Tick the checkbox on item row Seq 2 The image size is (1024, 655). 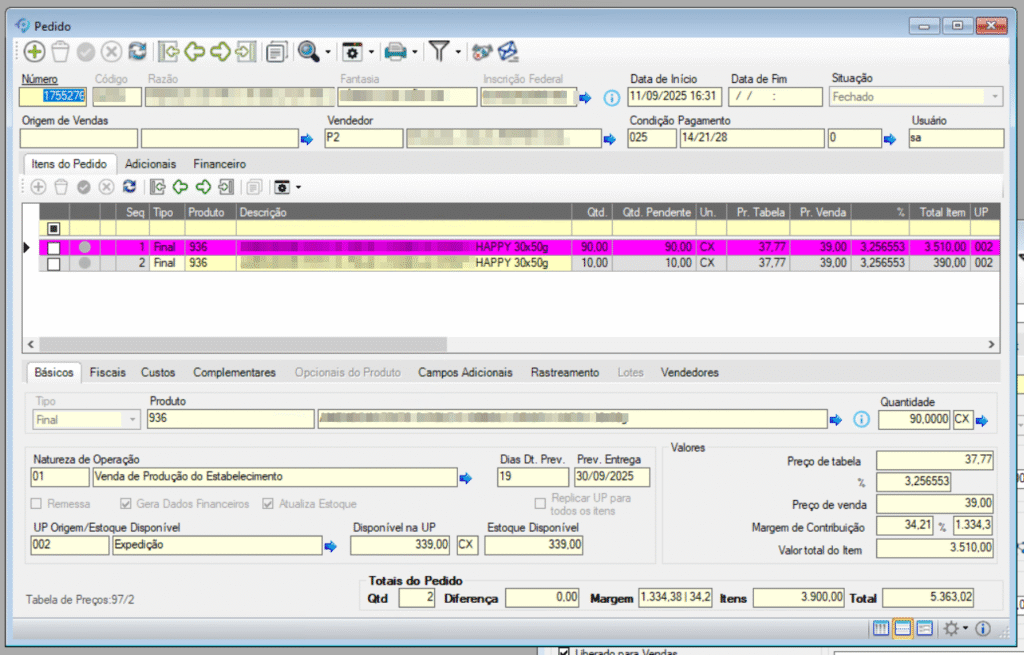pos(54,263)
